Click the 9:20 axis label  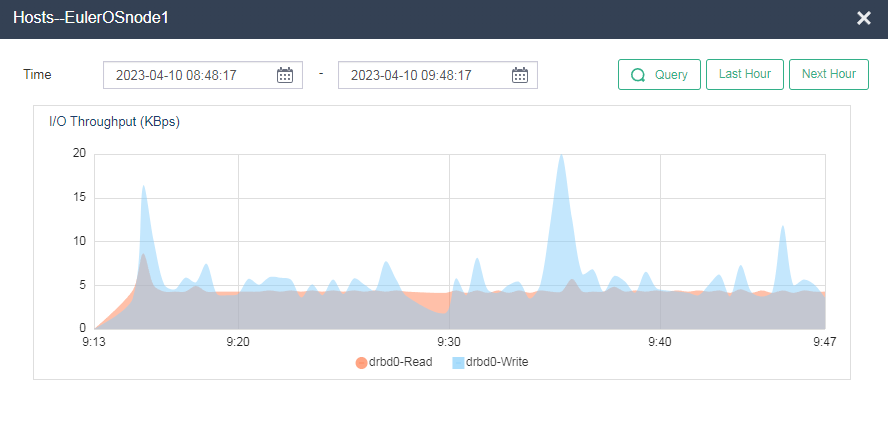[x=238, y=342]
